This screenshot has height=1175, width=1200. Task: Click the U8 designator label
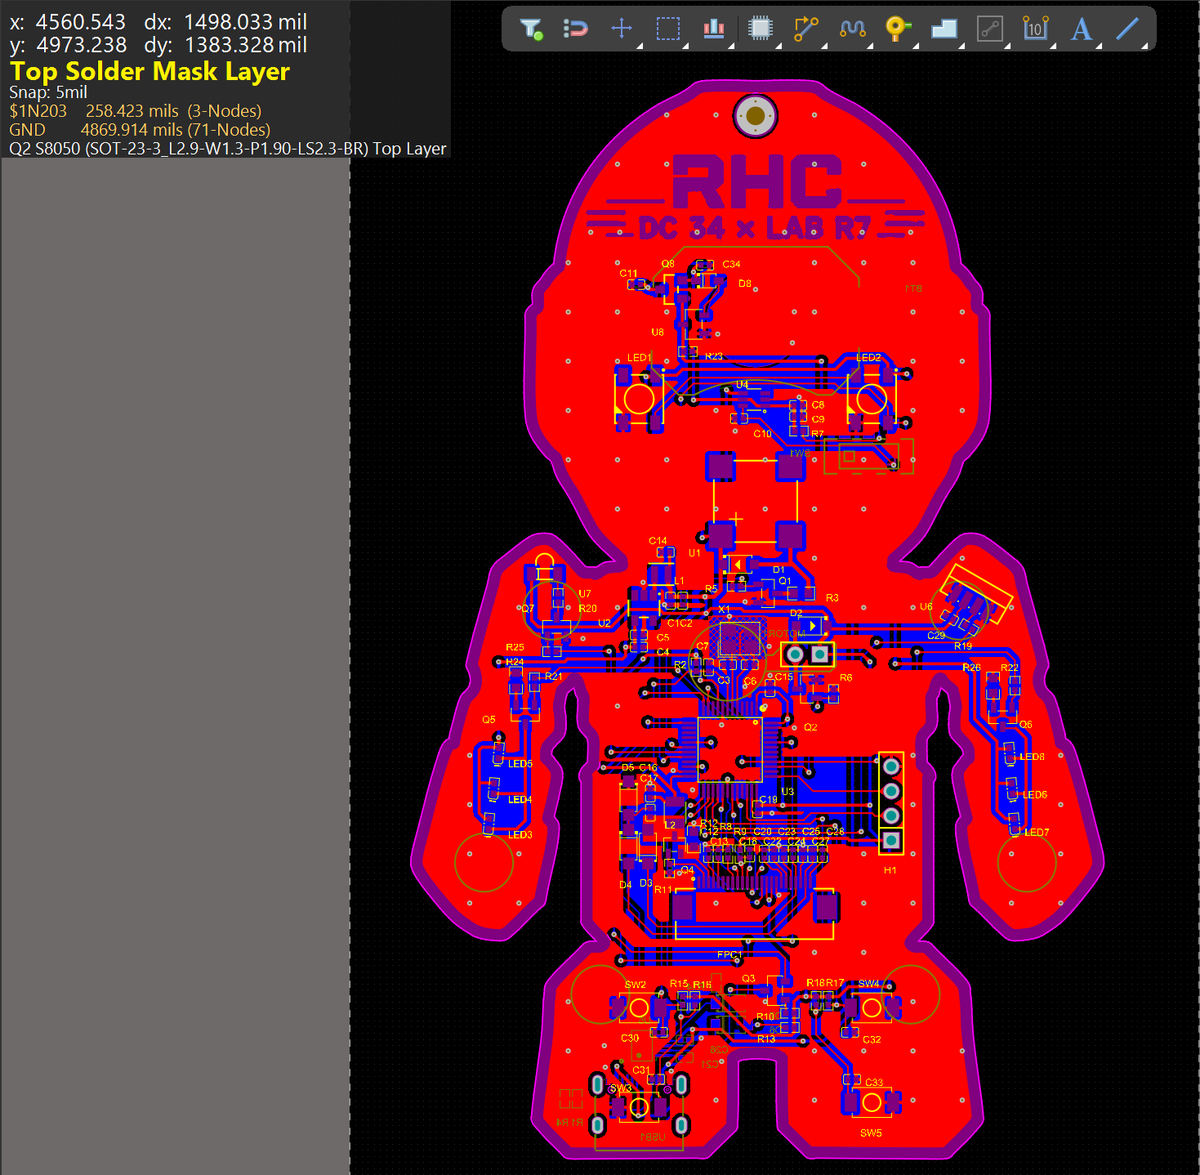[657, 332]
